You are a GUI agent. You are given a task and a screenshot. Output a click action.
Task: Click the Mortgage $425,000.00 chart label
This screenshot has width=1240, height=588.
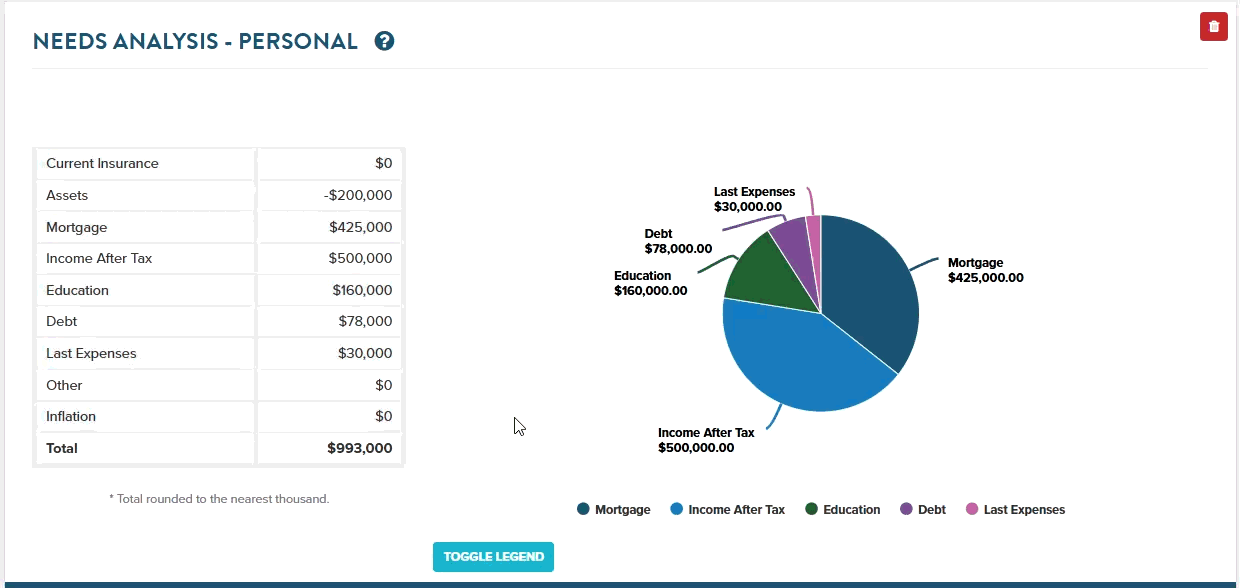click(x=985, y=270)
